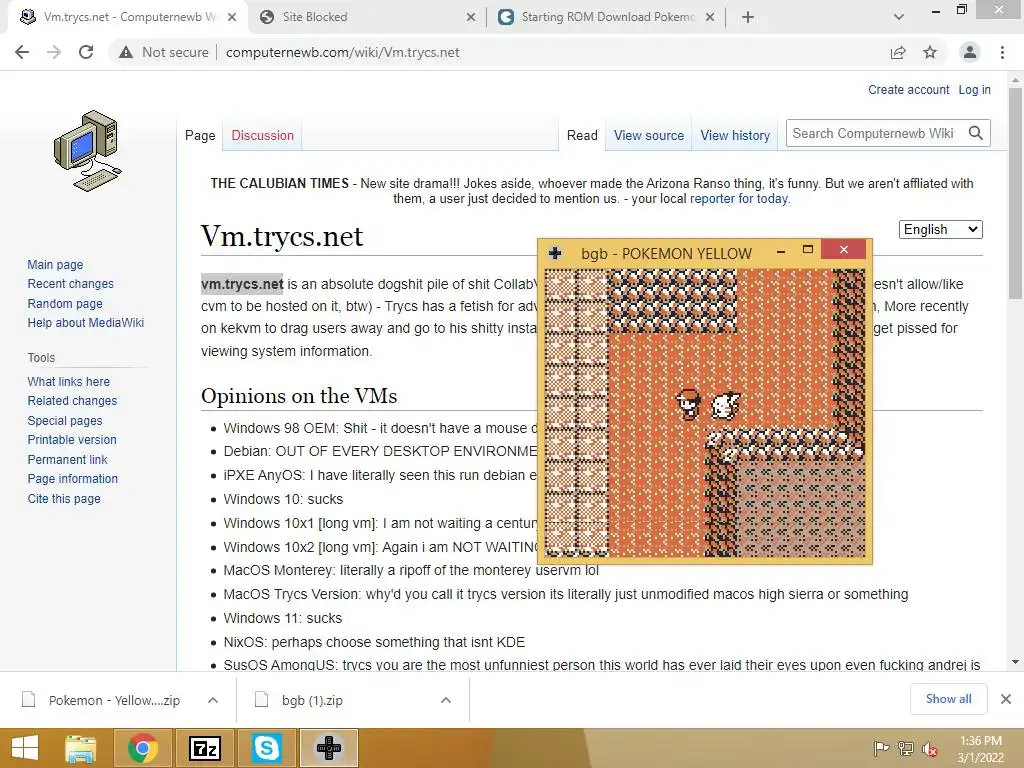The image size is (1024, 768).
Task: Close the Site Blocked tab
Action: point(471,17)
